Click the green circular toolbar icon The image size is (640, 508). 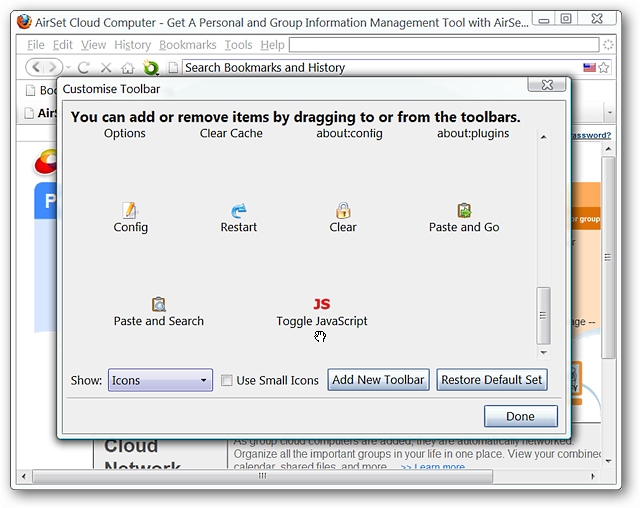pos(150,67)
